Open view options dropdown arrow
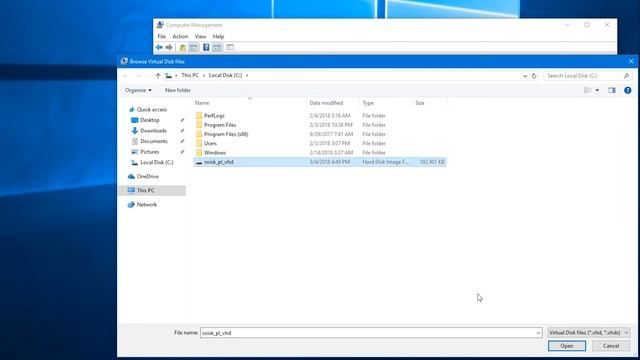640x360 pixels. 597,90
